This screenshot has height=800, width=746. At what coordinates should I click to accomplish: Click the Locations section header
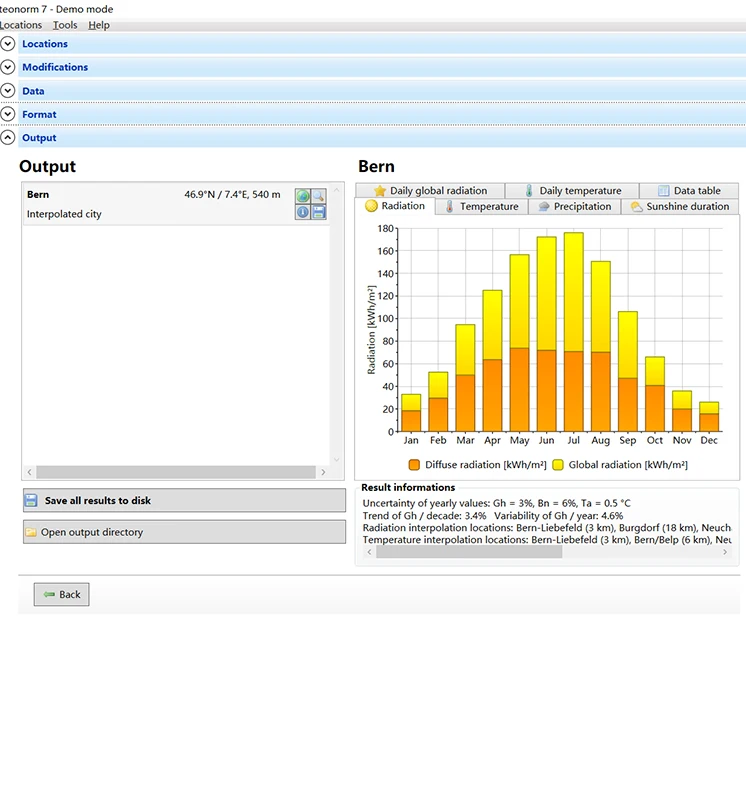382,44
